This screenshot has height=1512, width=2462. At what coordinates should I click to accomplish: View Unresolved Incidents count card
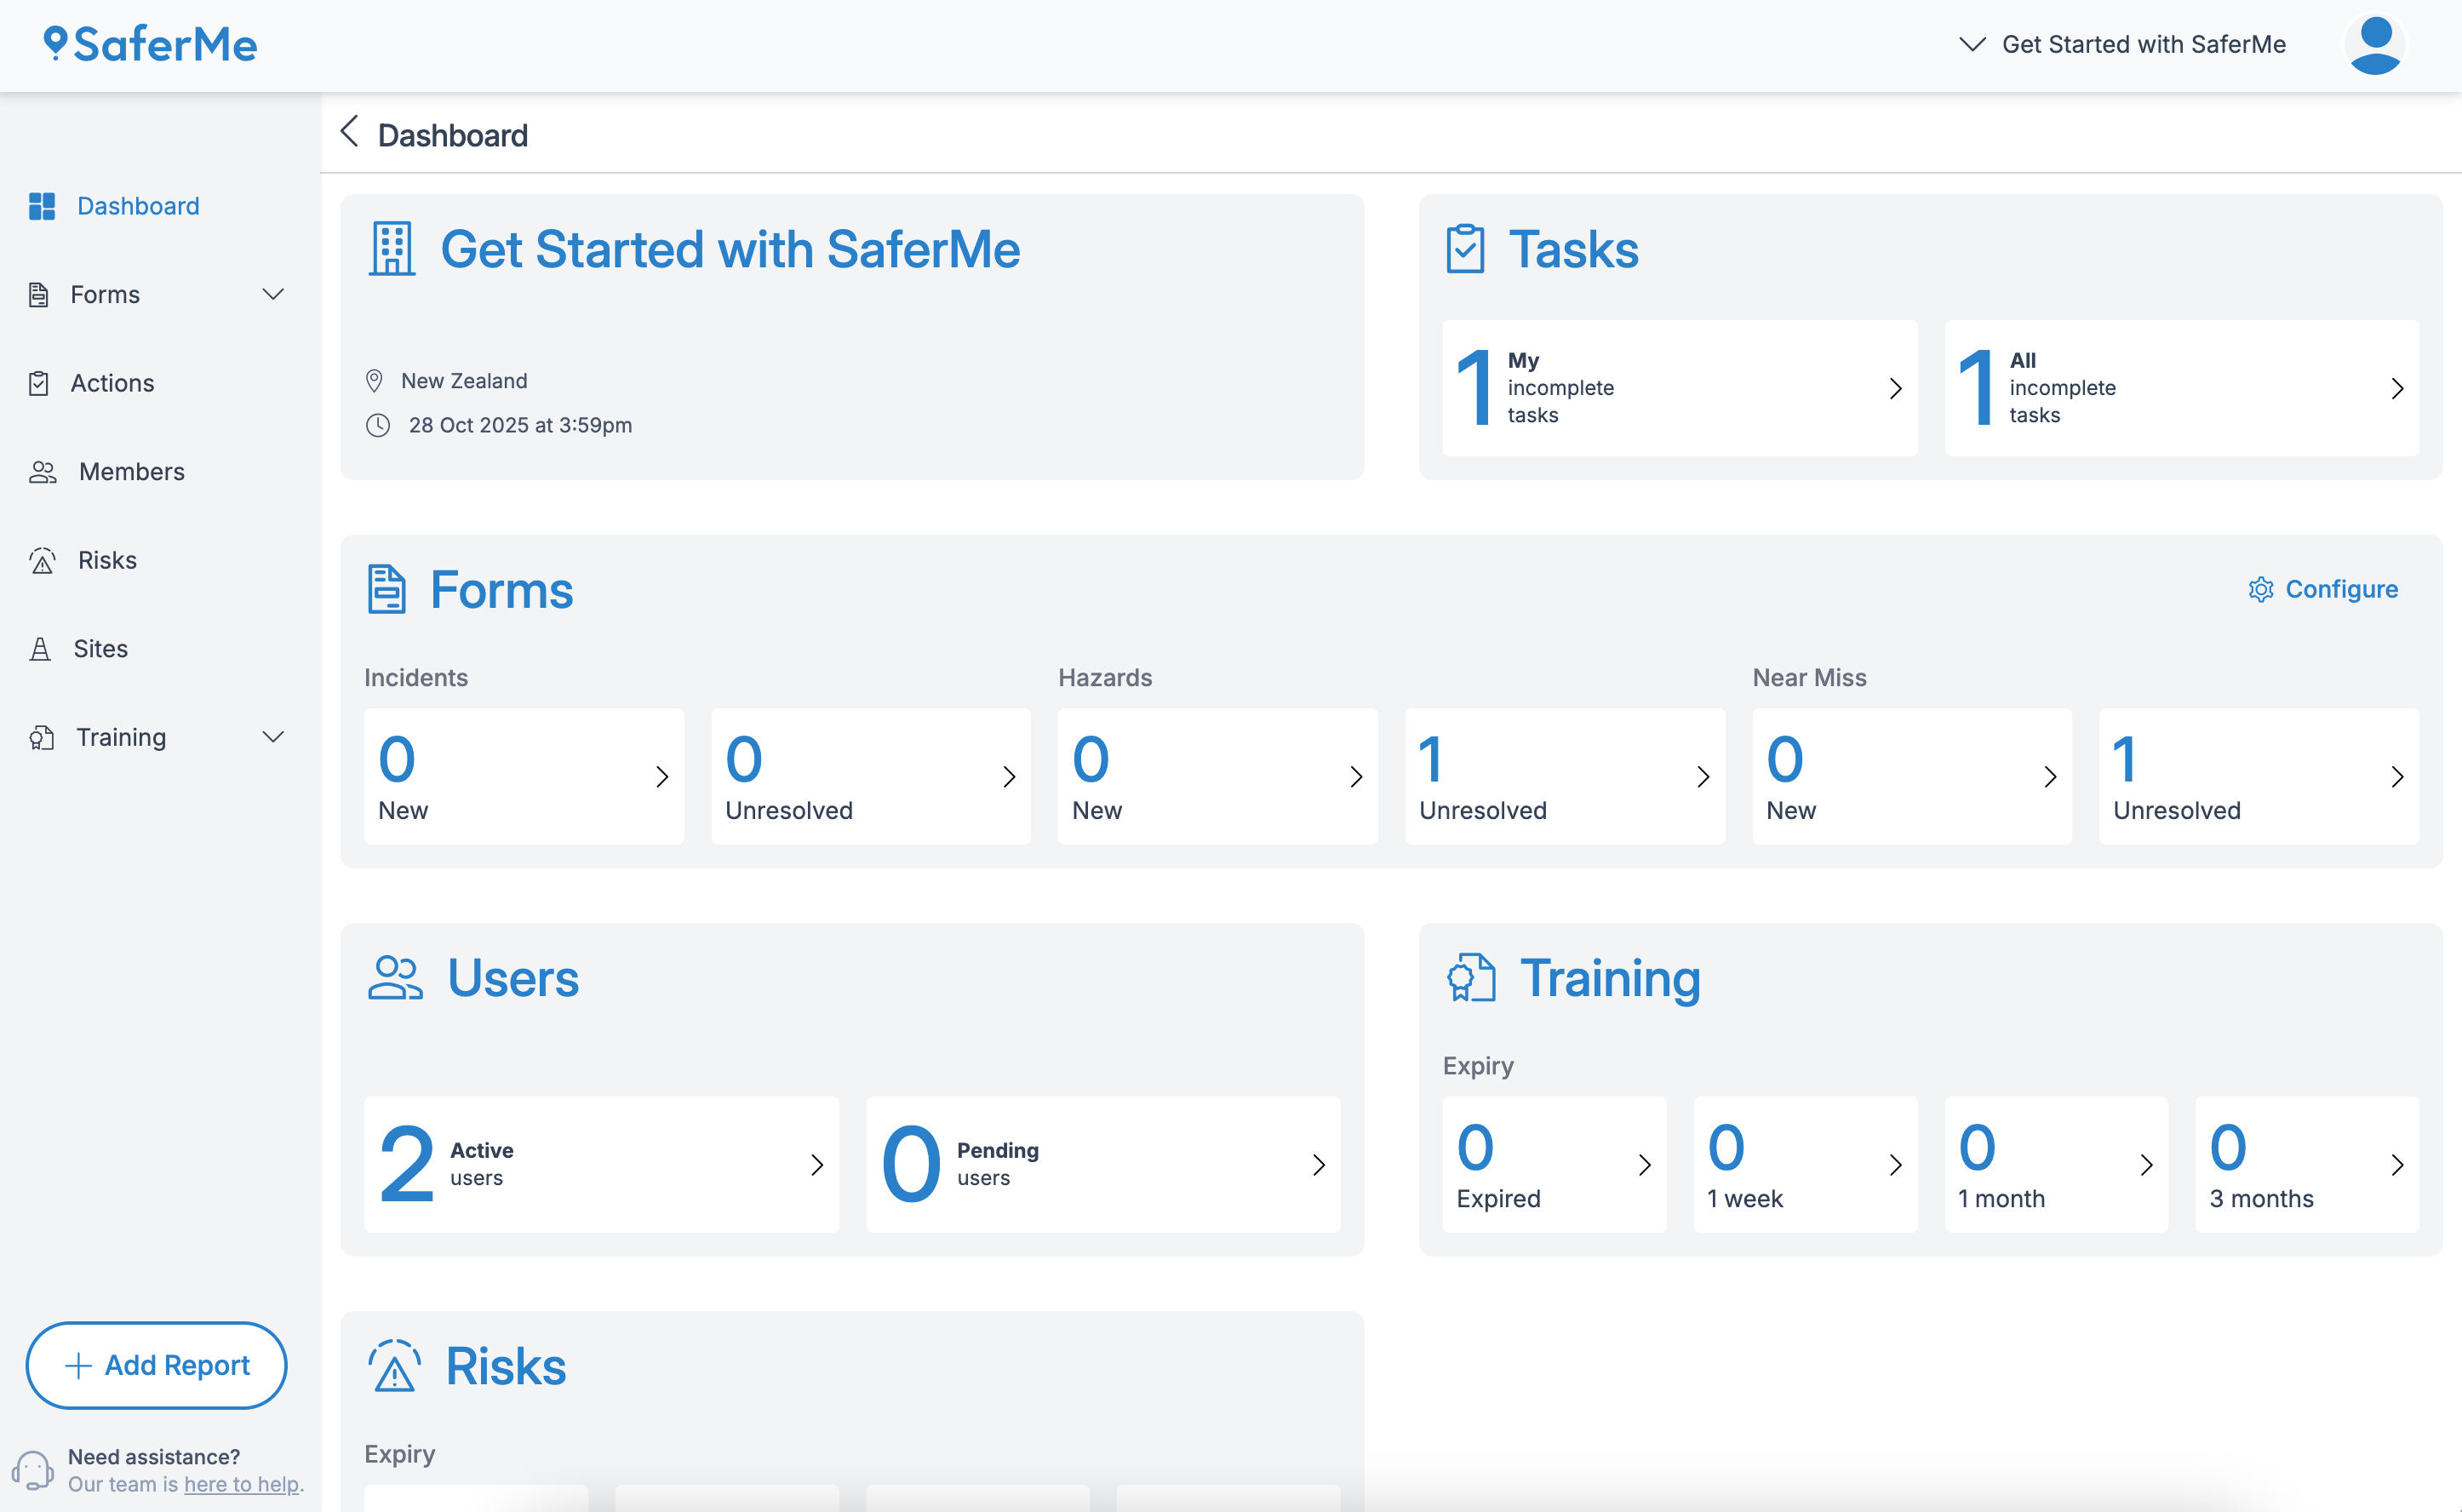(870, 776)
